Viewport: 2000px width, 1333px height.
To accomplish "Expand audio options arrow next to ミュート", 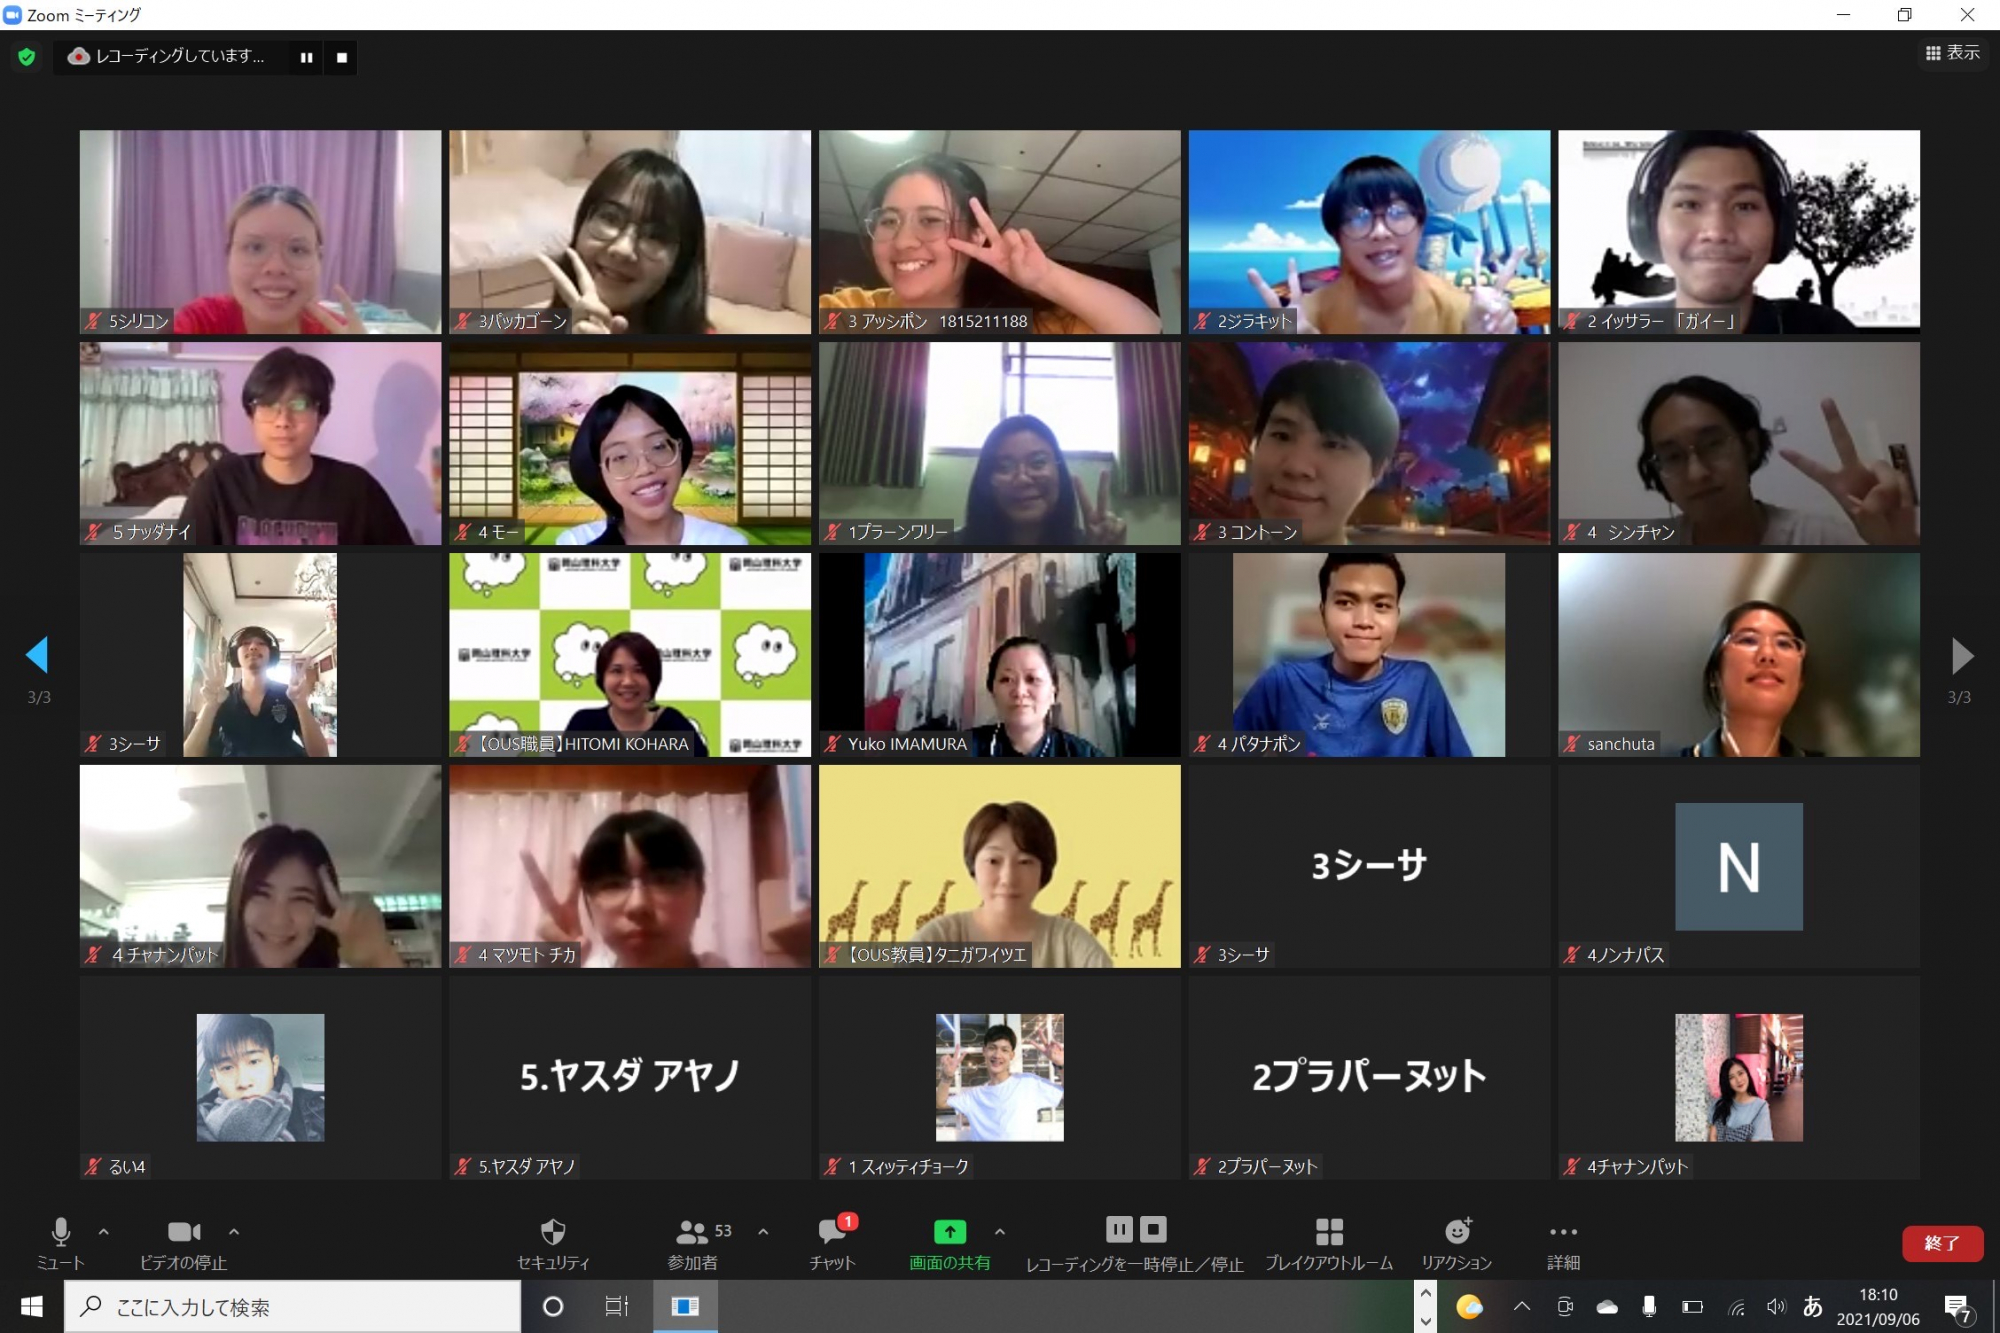I will coord(104,1232).
